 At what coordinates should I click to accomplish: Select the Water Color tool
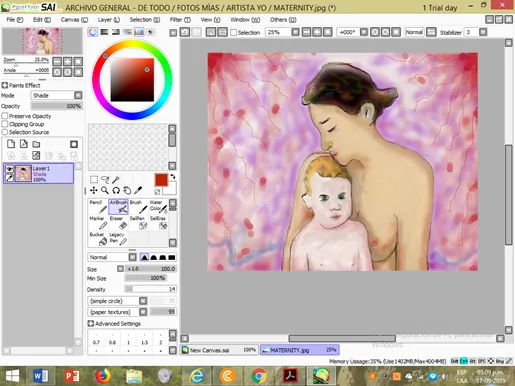(158, 207)
